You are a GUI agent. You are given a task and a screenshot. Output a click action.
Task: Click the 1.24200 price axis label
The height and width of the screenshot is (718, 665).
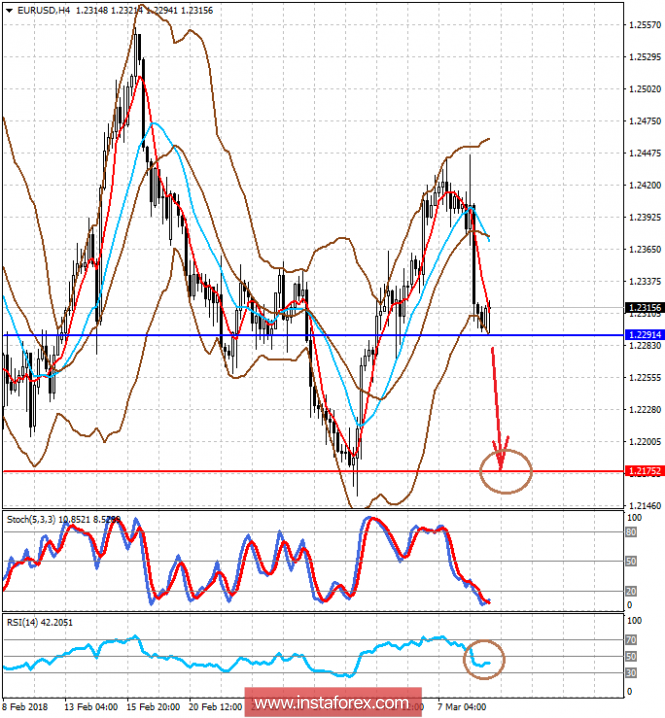pos(644,185)
